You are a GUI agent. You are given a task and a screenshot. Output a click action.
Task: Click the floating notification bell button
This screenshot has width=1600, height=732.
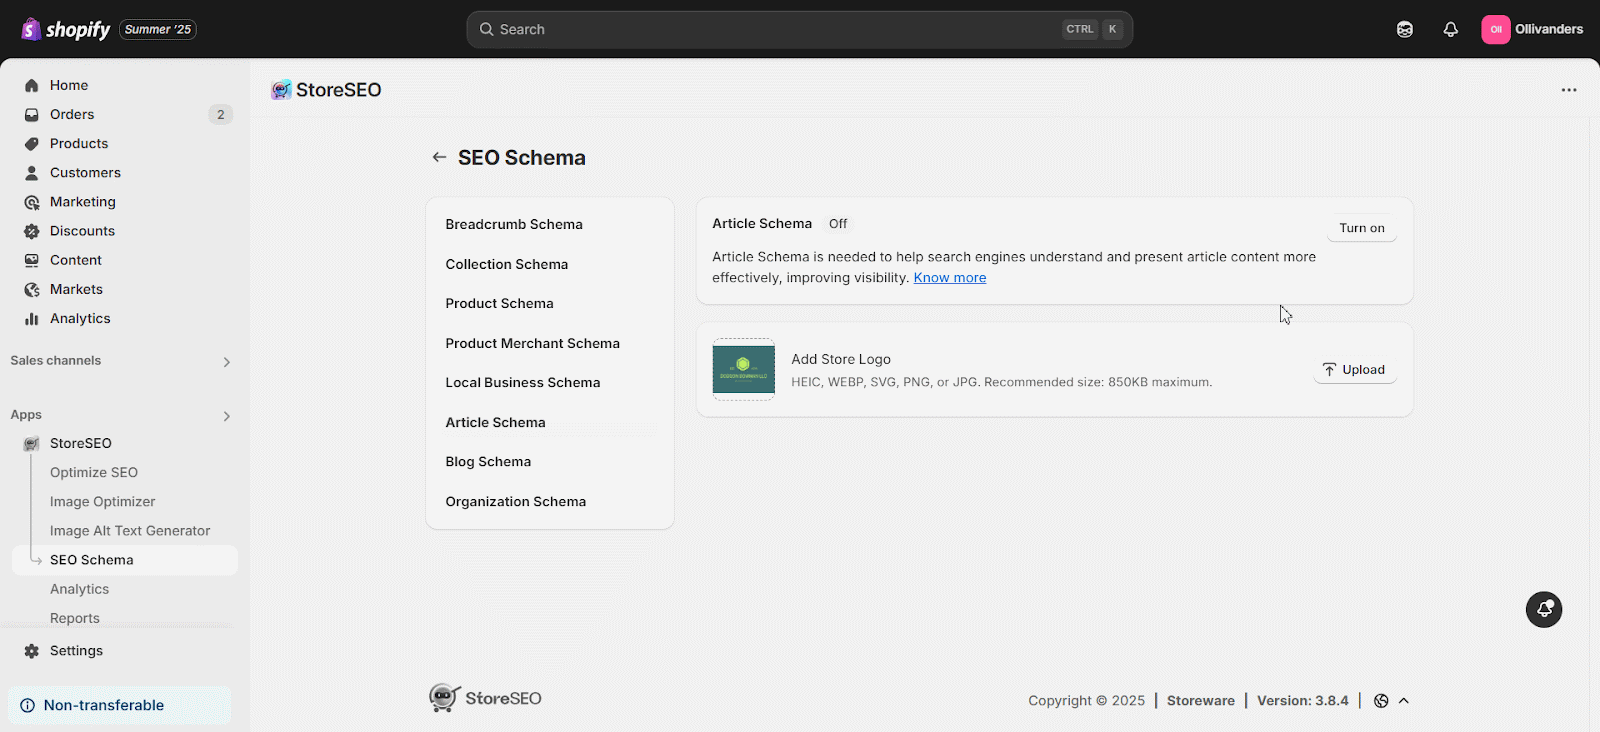1544,609
